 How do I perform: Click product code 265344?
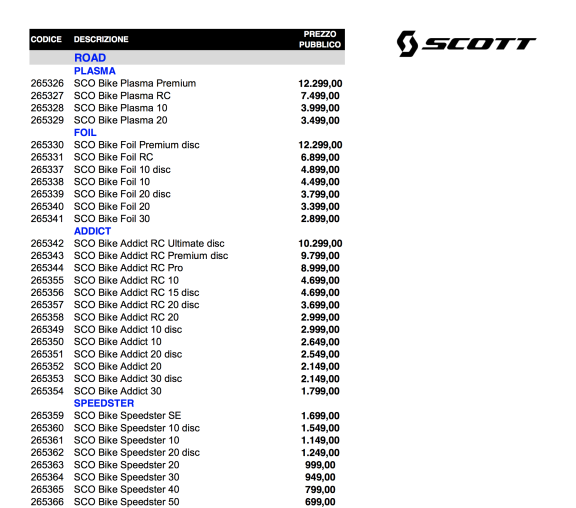47,268
